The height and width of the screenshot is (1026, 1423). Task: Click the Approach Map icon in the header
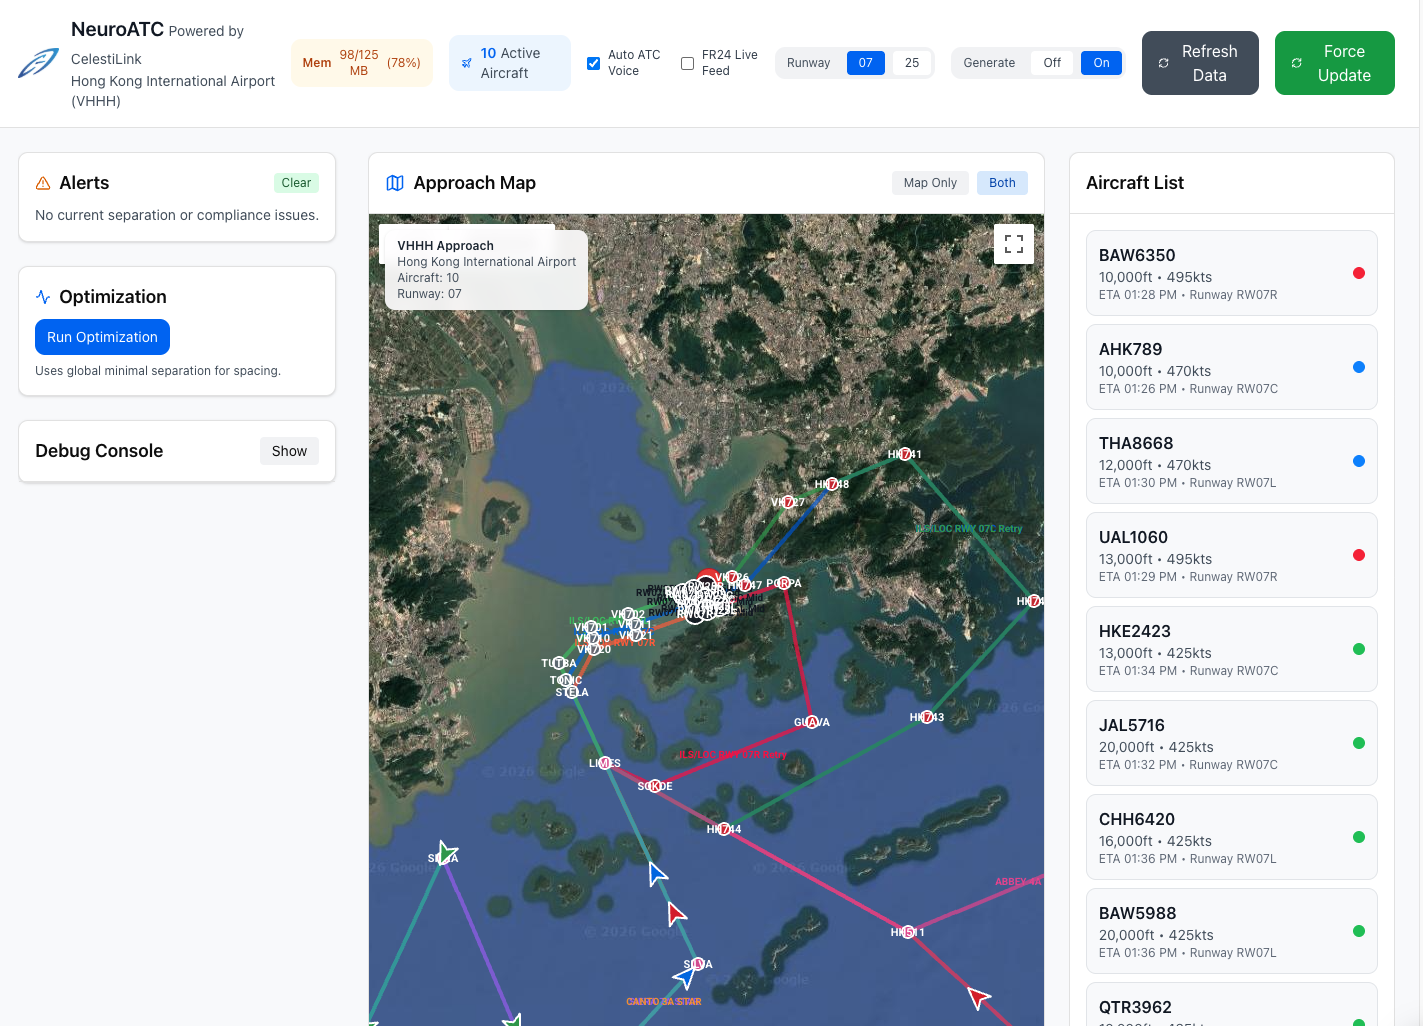tap(395, 183)
